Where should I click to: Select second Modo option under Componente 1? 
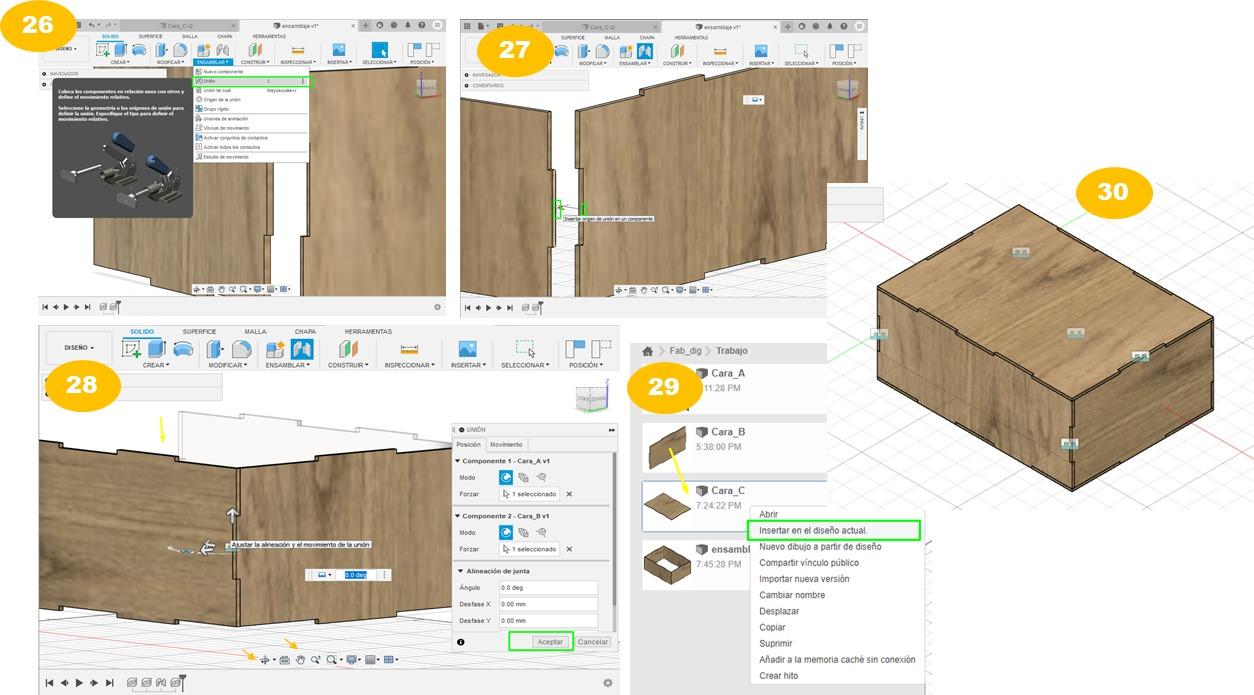[x=523, y=477]
